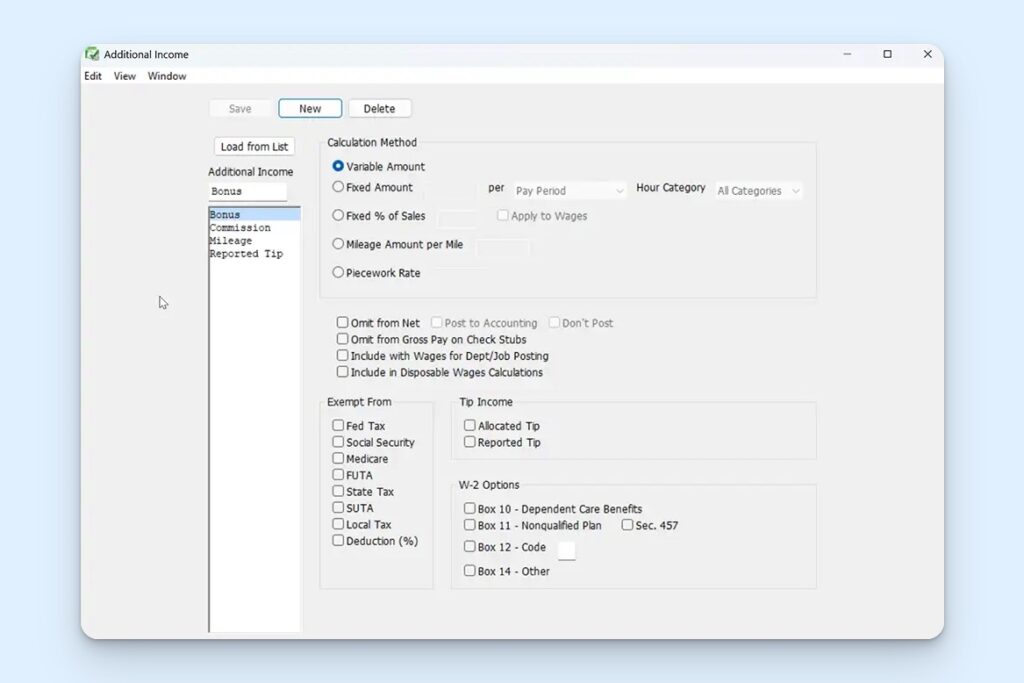
Task: Check FUTA exemption
Action: click(338, 474)
